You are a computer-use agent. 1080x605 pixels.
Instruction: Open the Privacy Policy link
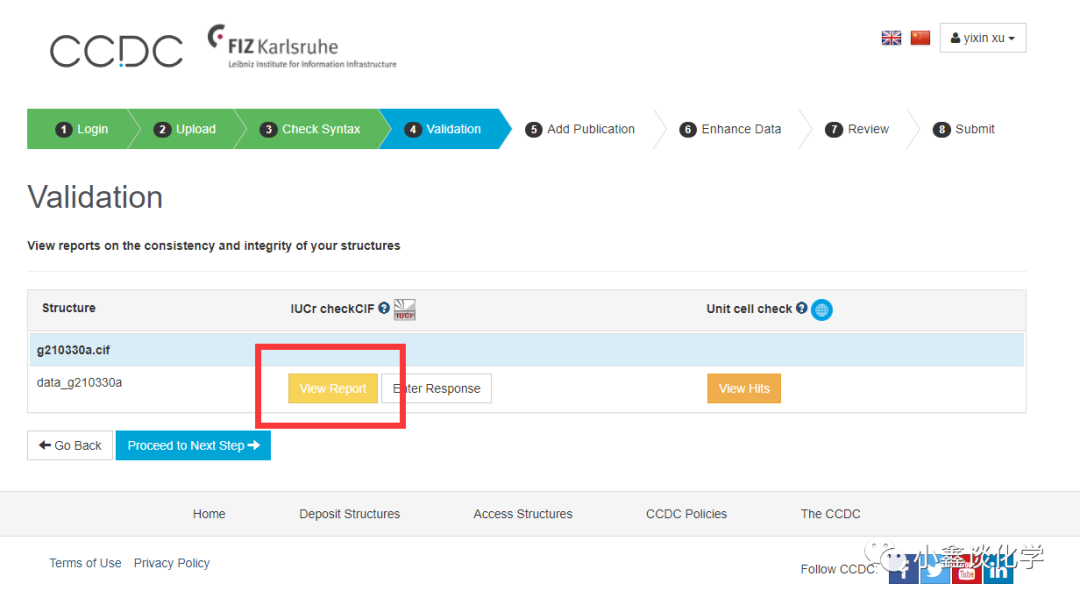(x=172, y=563)
